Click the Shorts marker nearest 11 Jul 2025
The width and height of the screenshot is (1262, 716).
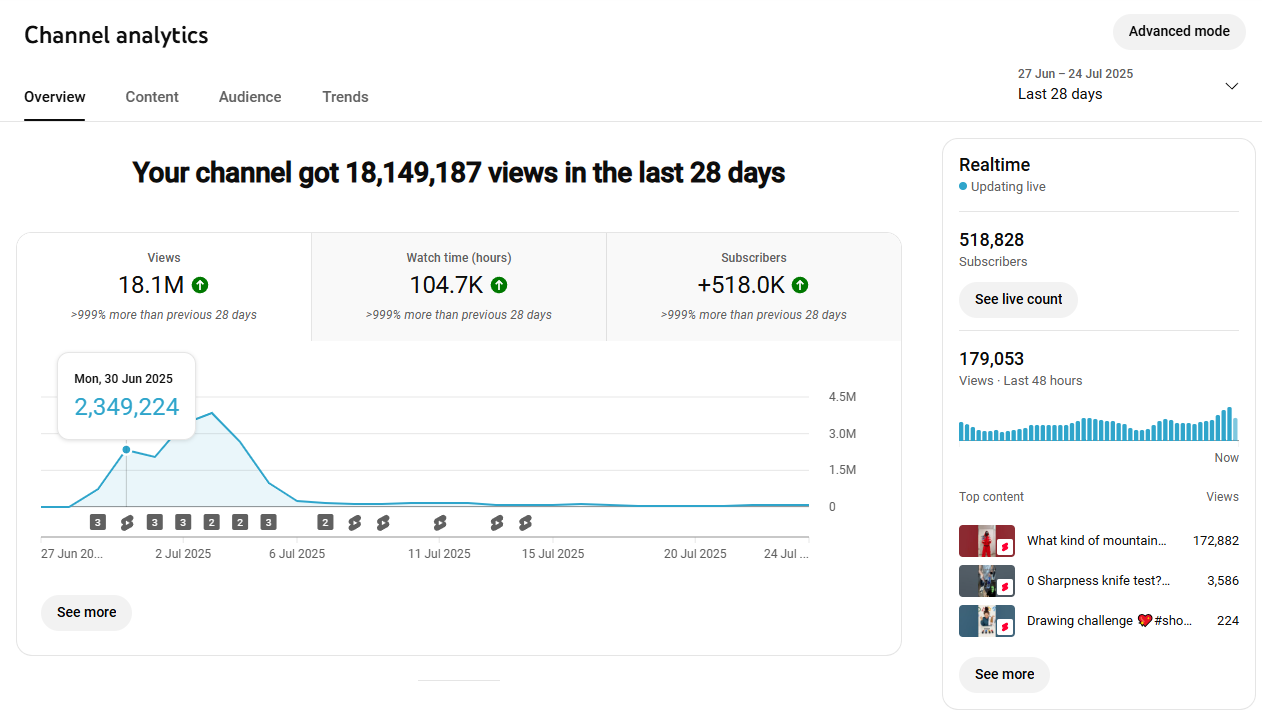[x=440, y=522]
